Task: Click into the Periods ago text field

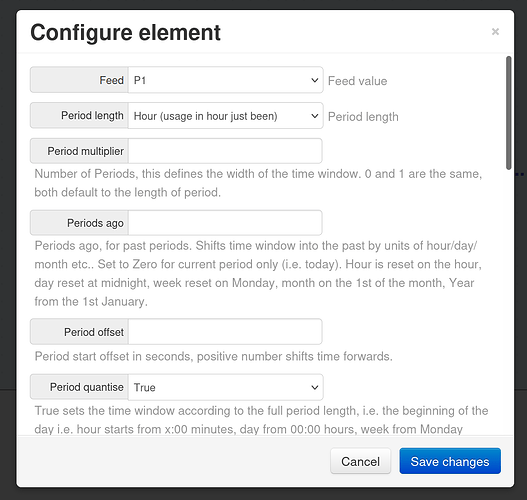Action: point(225,223)
